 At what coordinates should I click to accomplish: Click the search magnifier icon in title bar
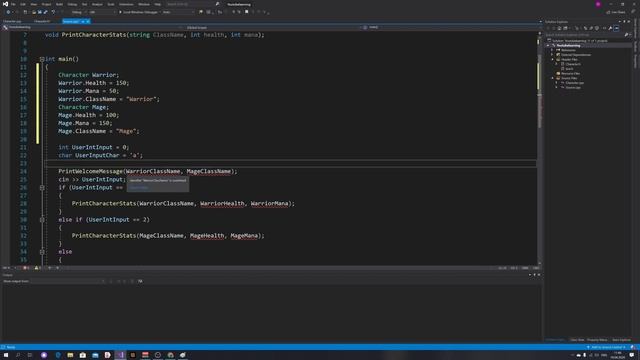coord(217,4)
